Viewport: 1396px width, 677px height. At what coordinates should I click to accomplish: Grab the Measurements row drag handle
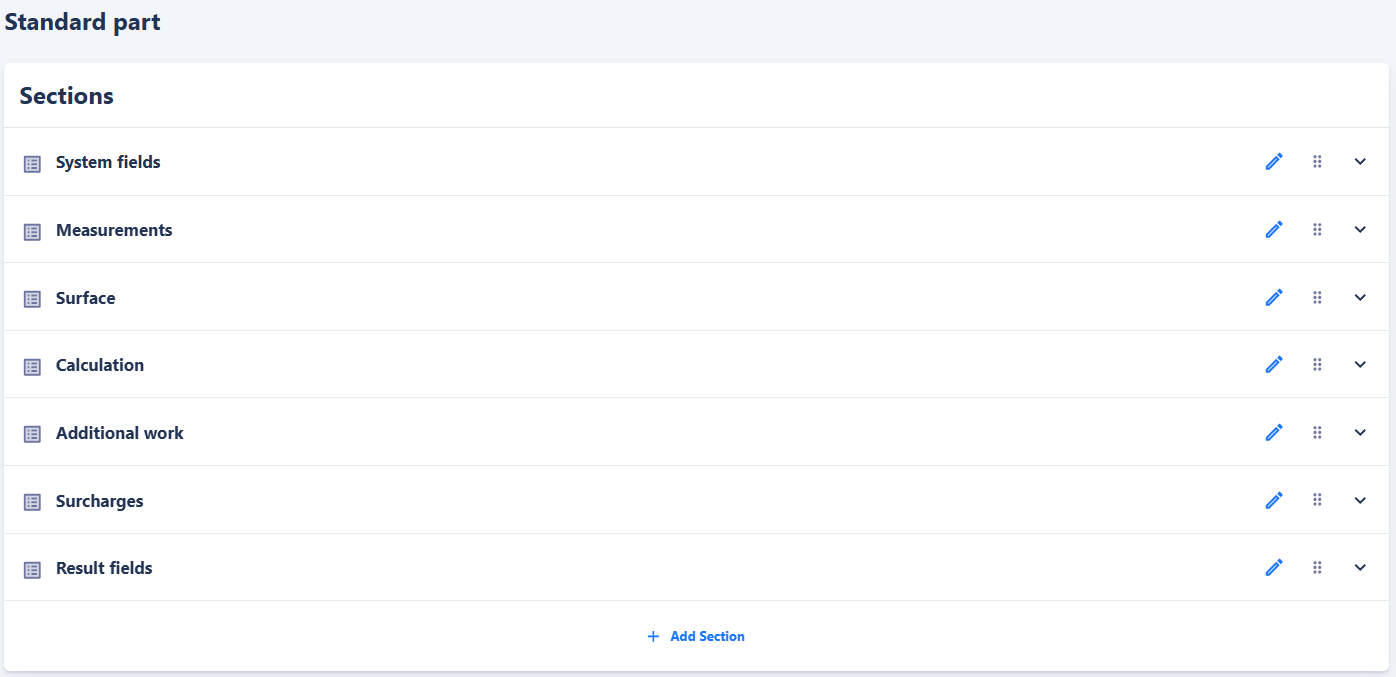(x=1317, y=230)
